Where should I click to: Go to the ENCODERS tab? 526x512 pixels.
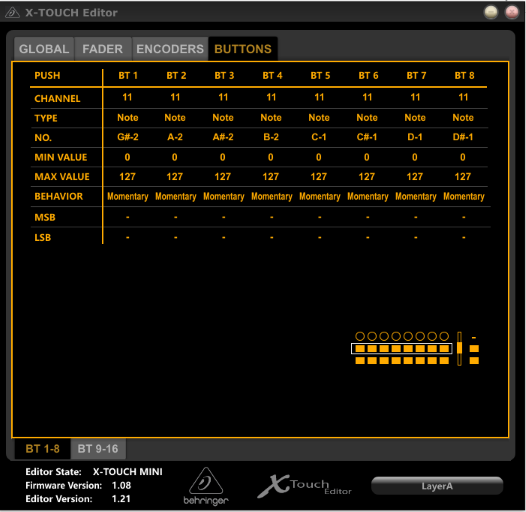coord(170,49)
